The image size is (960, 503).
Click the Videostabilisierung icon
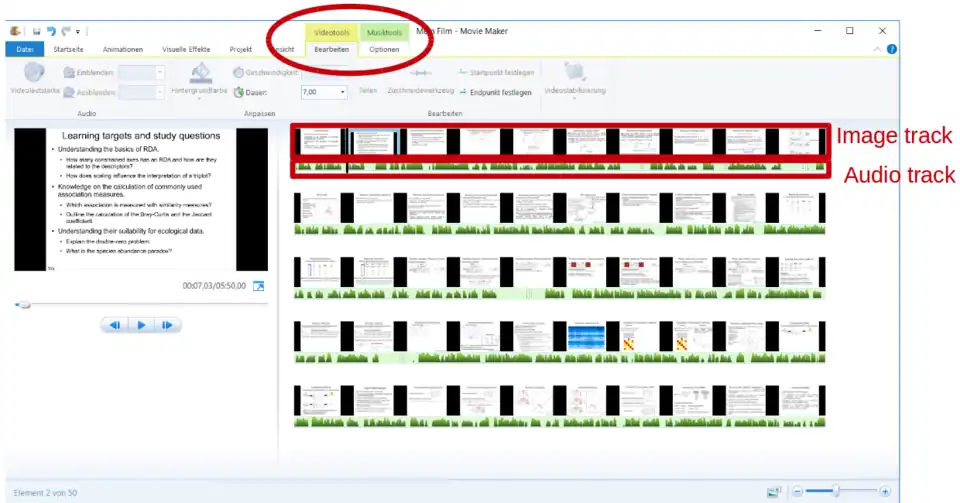(x=574, y=73)
